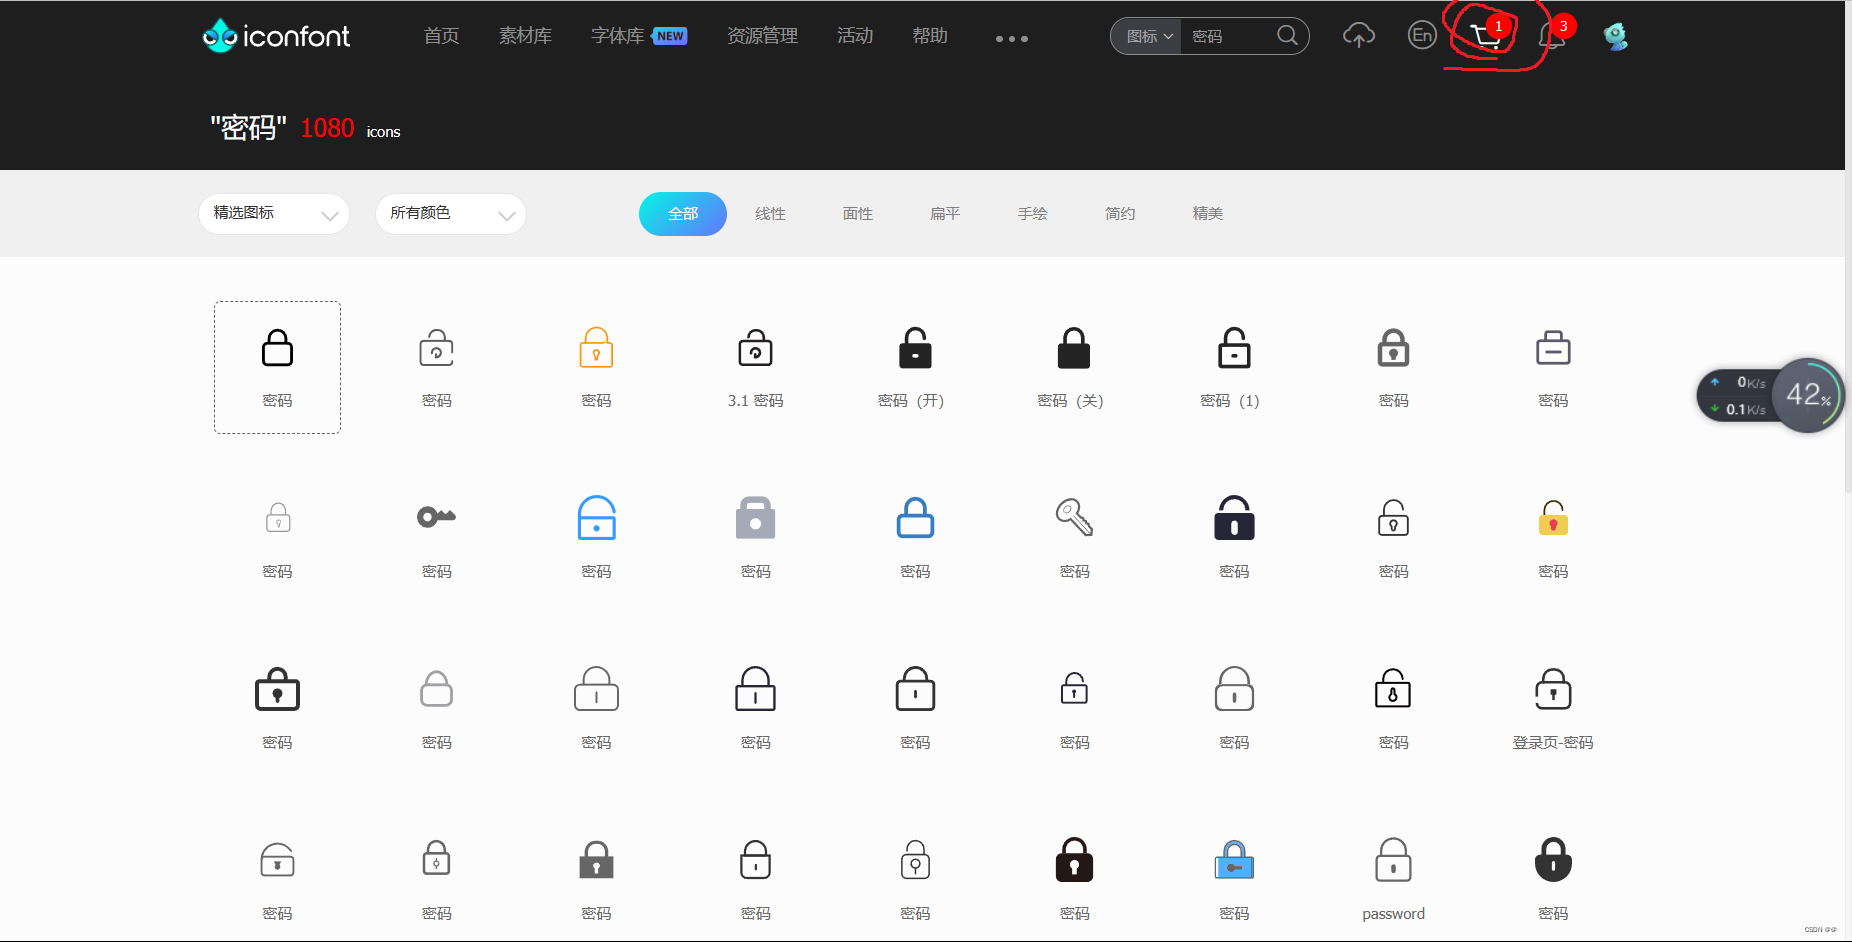Open 首页 in navigation
This screenshot has width=1852, height=942.
[x=441, y=36]
